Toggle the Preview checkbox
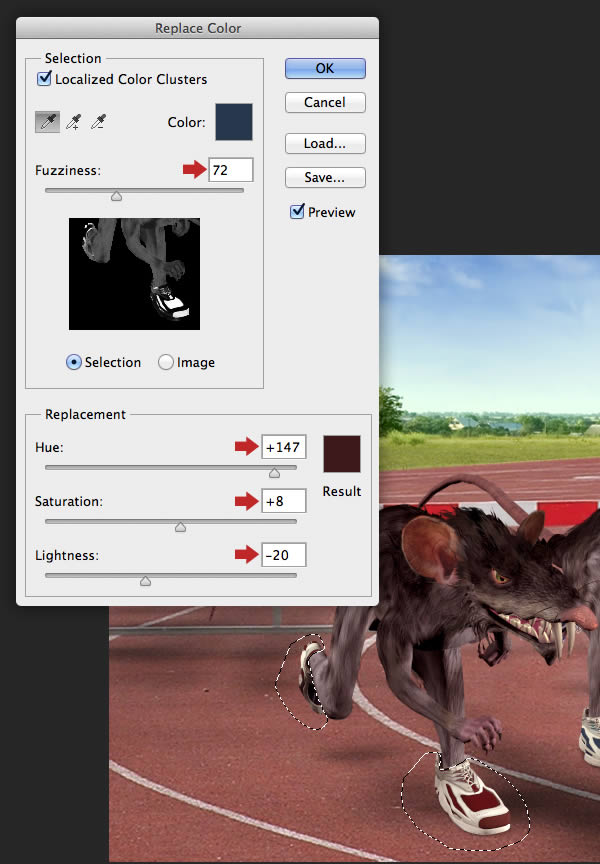This screenshot has width=600, height=864. [297, 211]
